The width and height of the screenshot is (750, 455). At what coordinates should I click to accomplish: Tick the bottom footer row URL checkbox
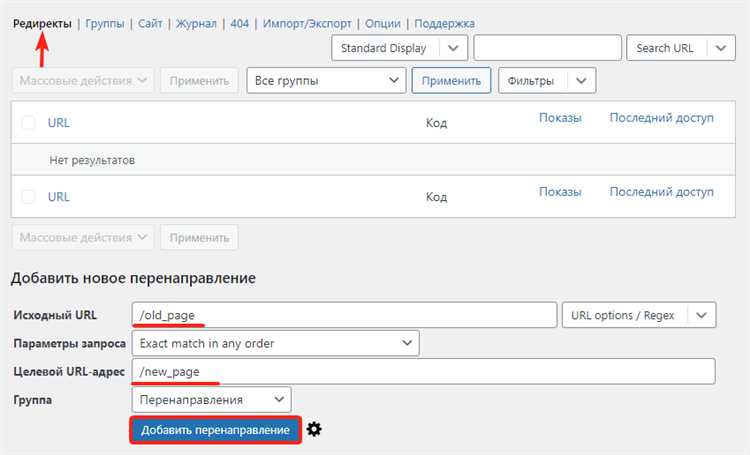click(x=28, y=196)
